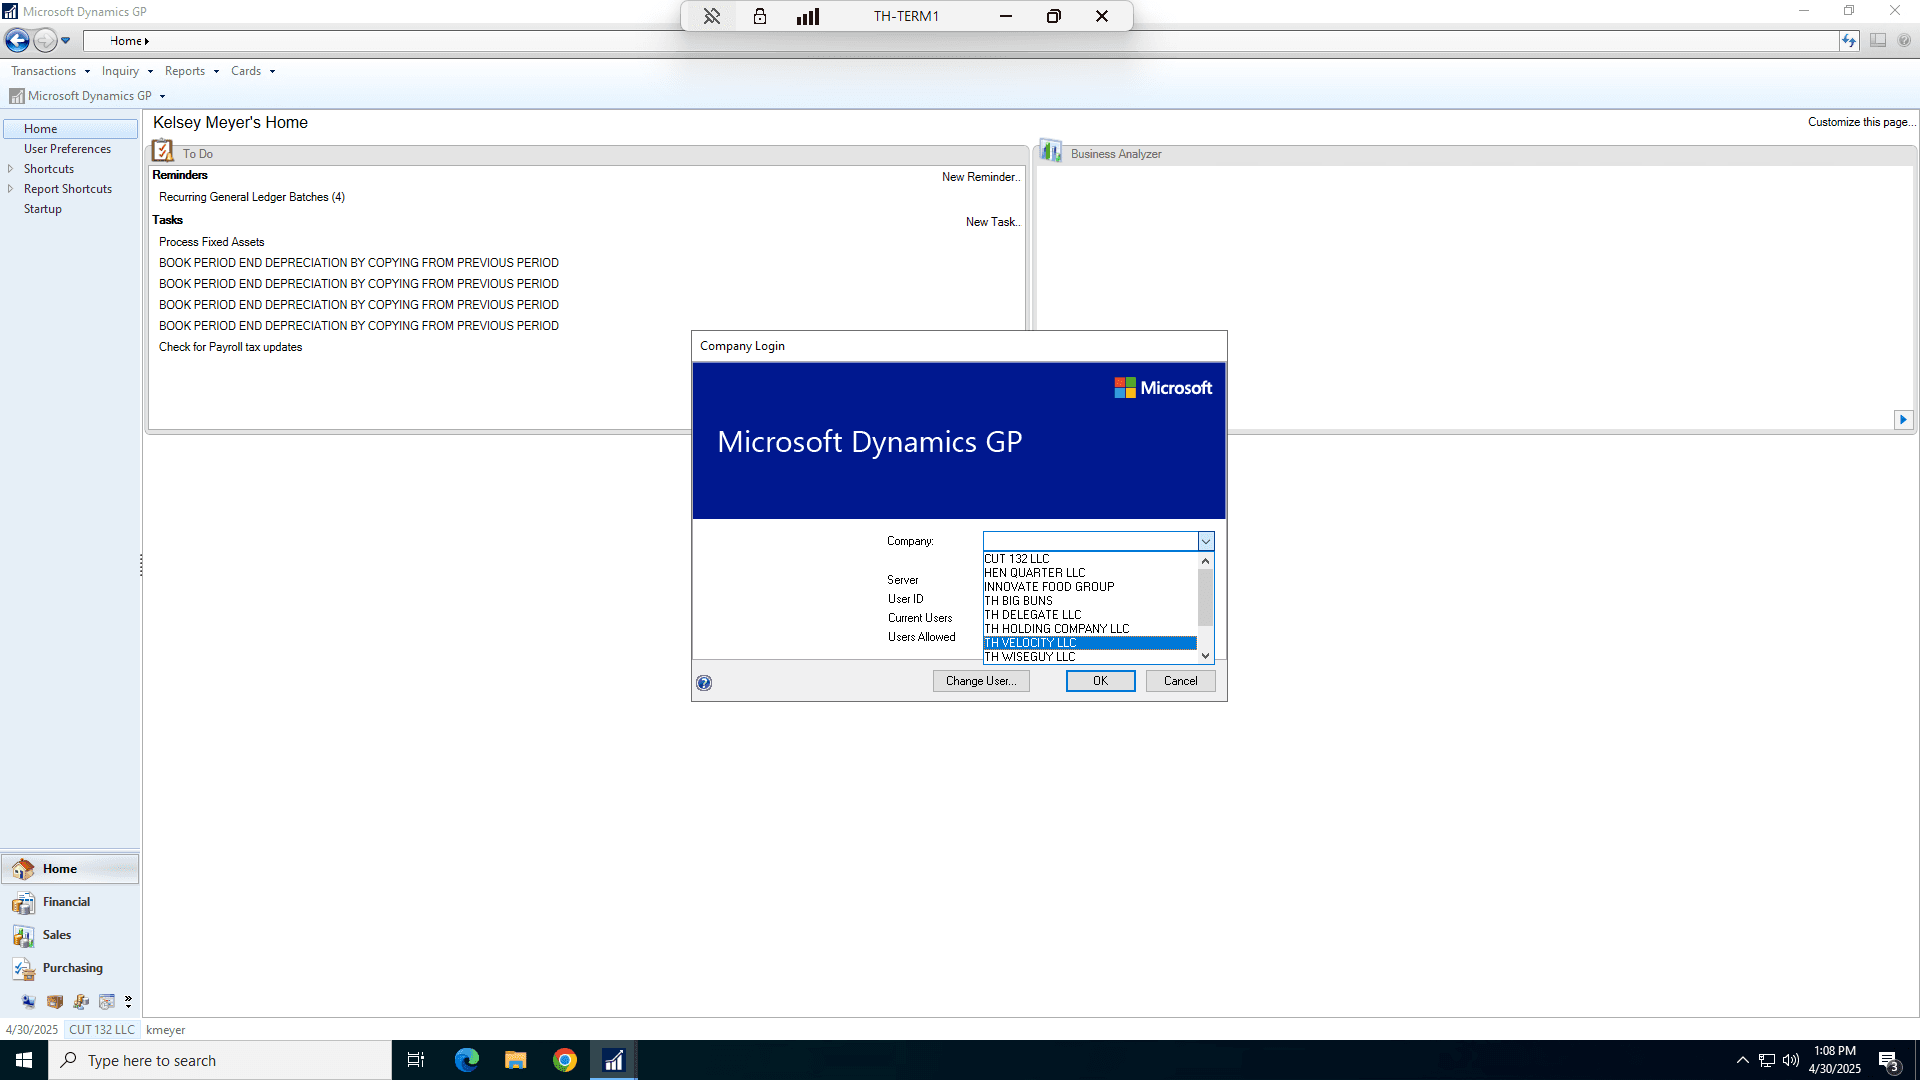Select TH DELEGATE LLC from company list
Viewport: 1920px width, 1080px height.
click(x=1090, y=615)
